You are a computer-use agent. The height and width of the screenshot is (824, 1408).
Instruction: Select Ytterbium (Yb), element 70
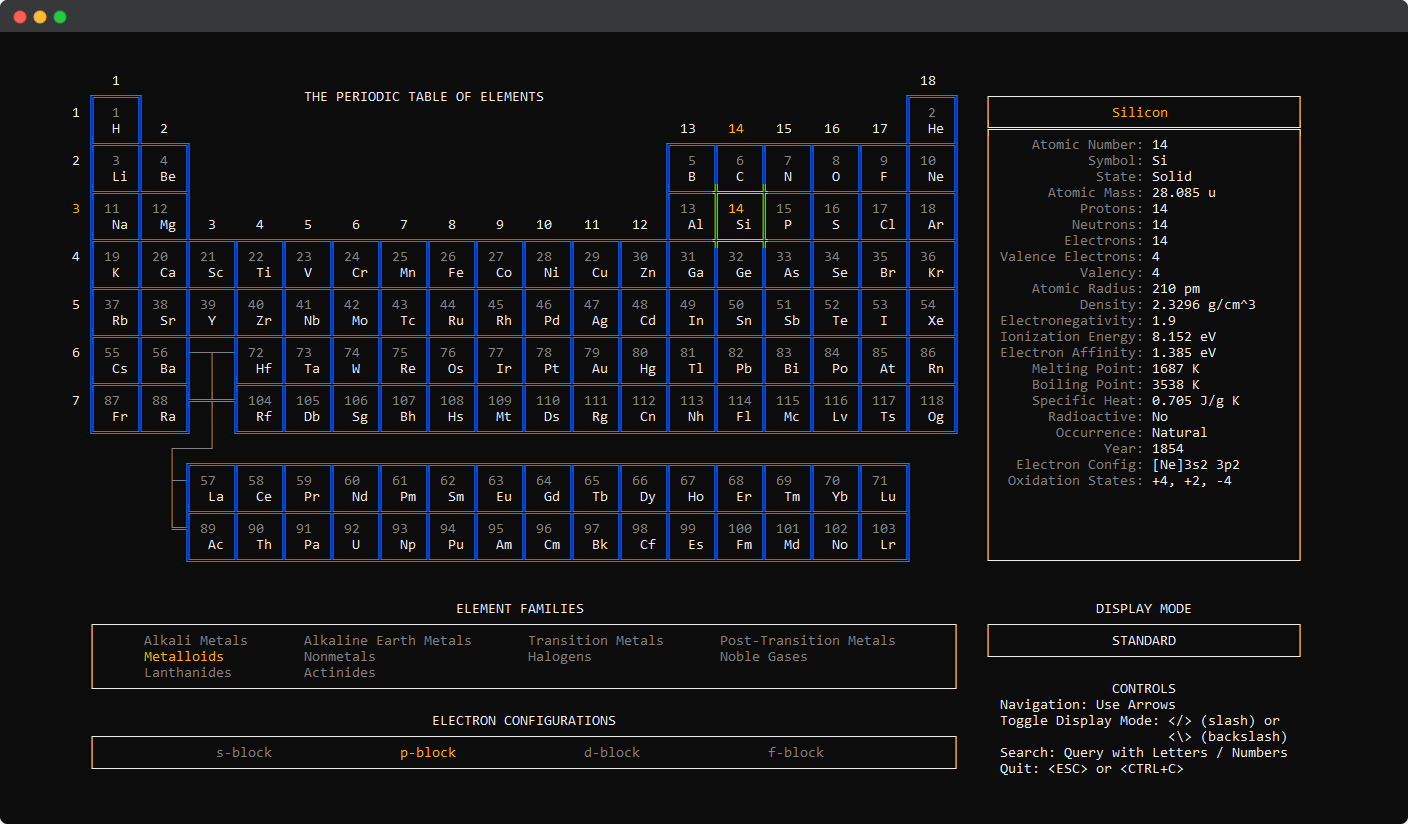tap(836, 488)
